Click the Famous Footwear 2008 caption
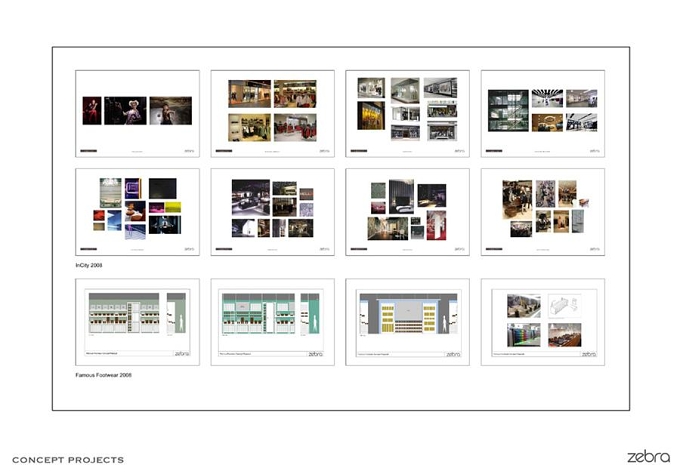 click(104, 375)
